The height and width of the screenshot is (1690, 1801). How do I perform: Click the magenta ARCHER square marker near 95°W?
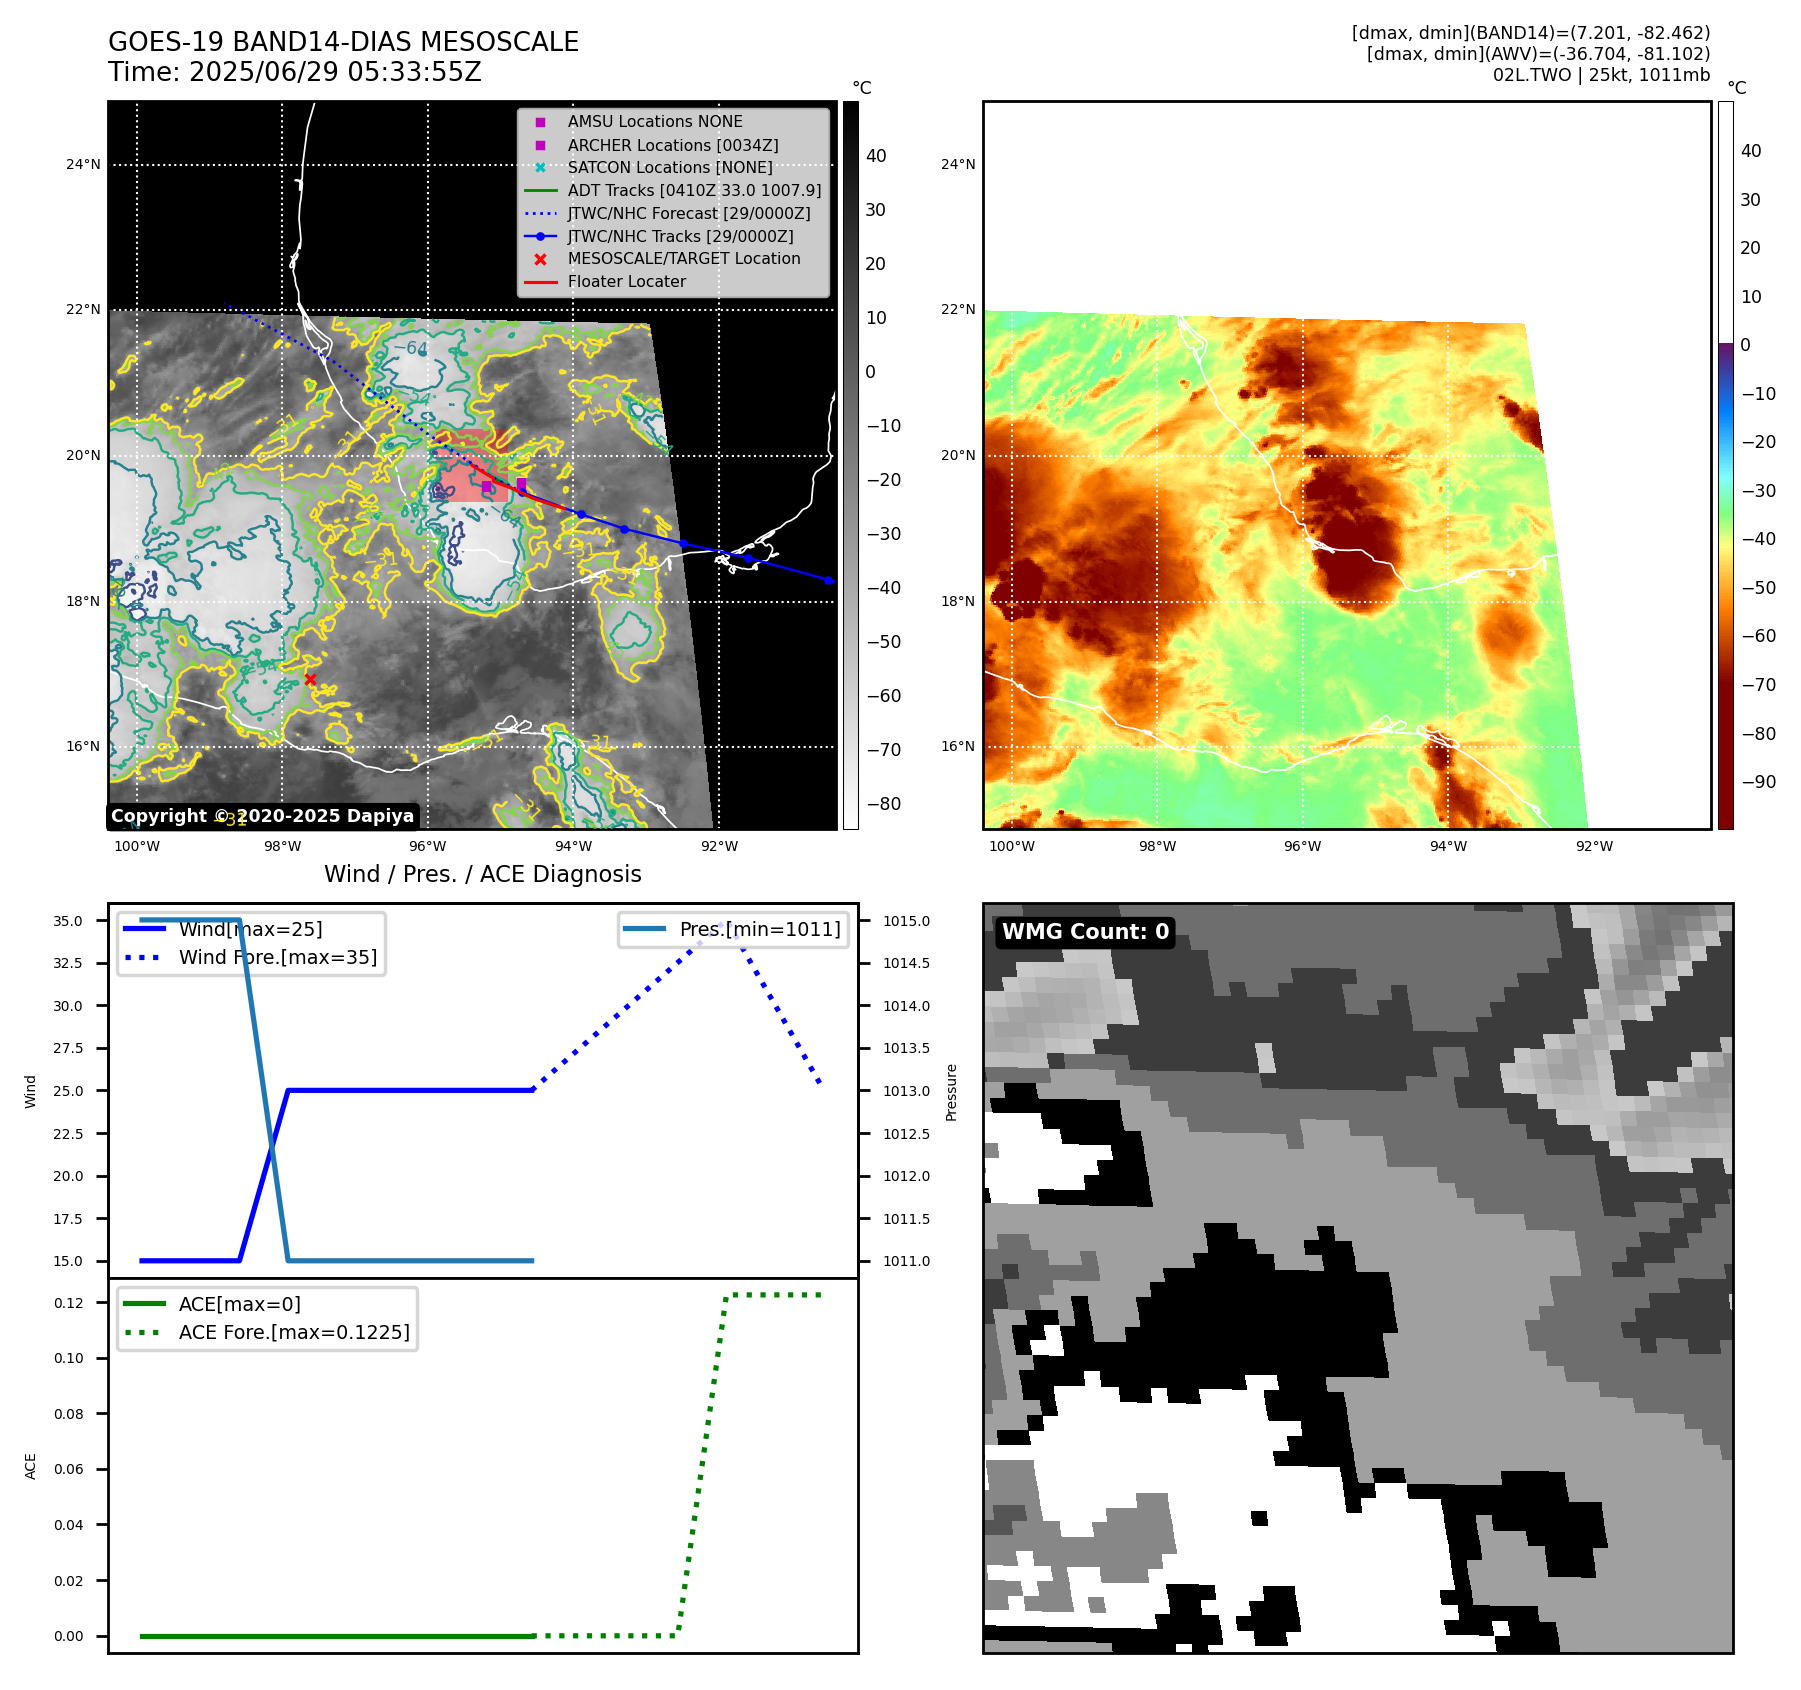coord(487,487)
